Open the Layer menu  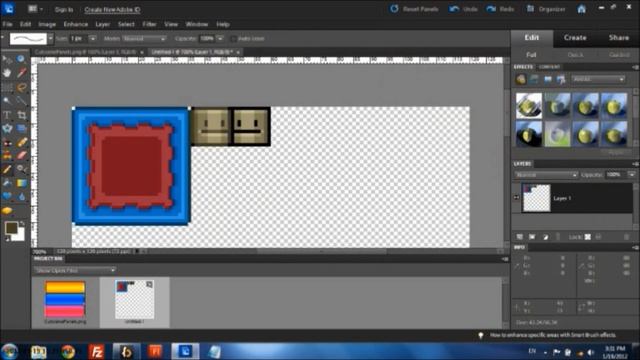click(102, 24)
